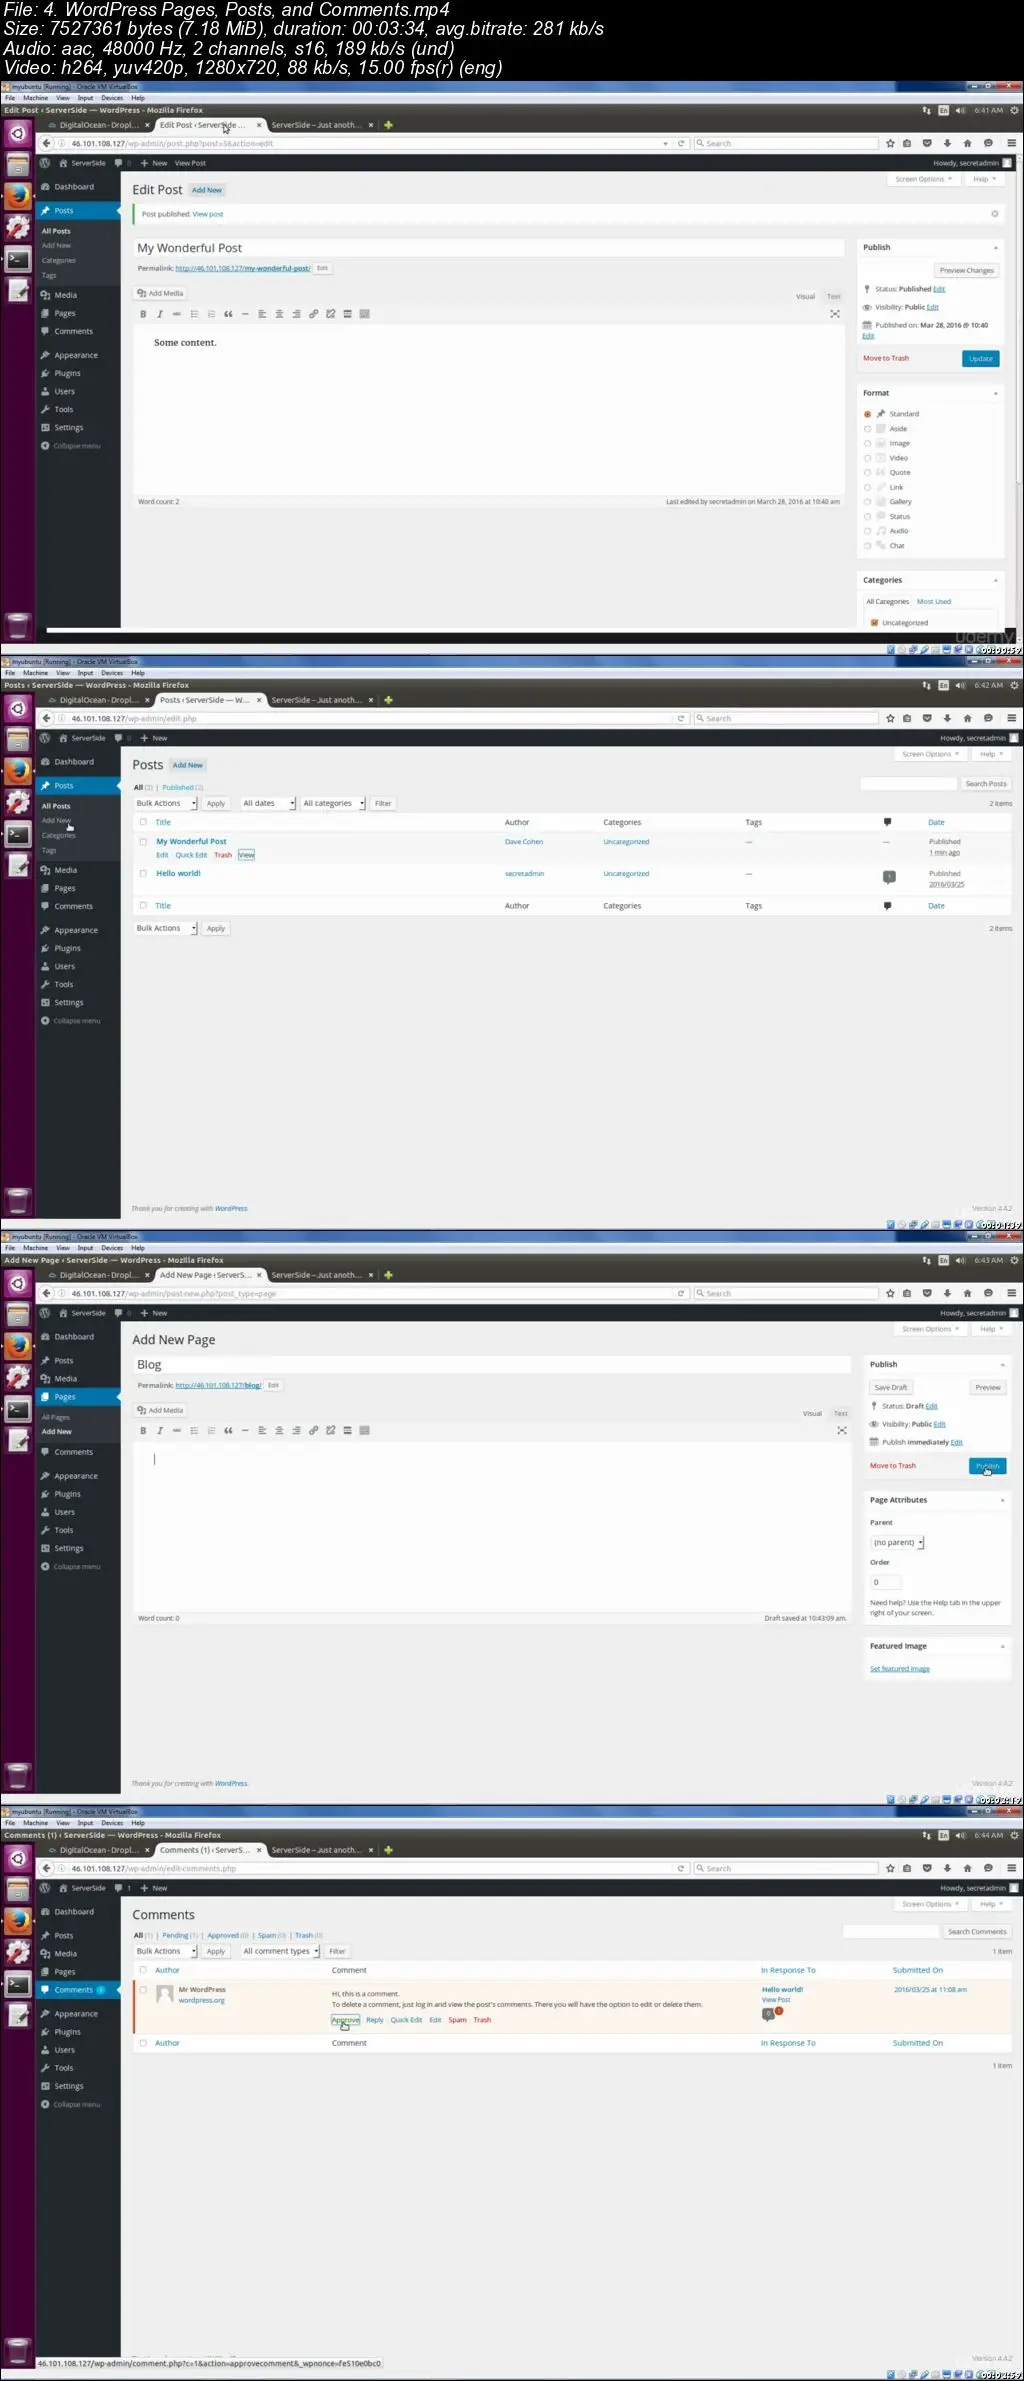Click Blockquote icon in Edit Post editor toolbar
This screenshot has width=1024, height=2381.
[228, 314]
